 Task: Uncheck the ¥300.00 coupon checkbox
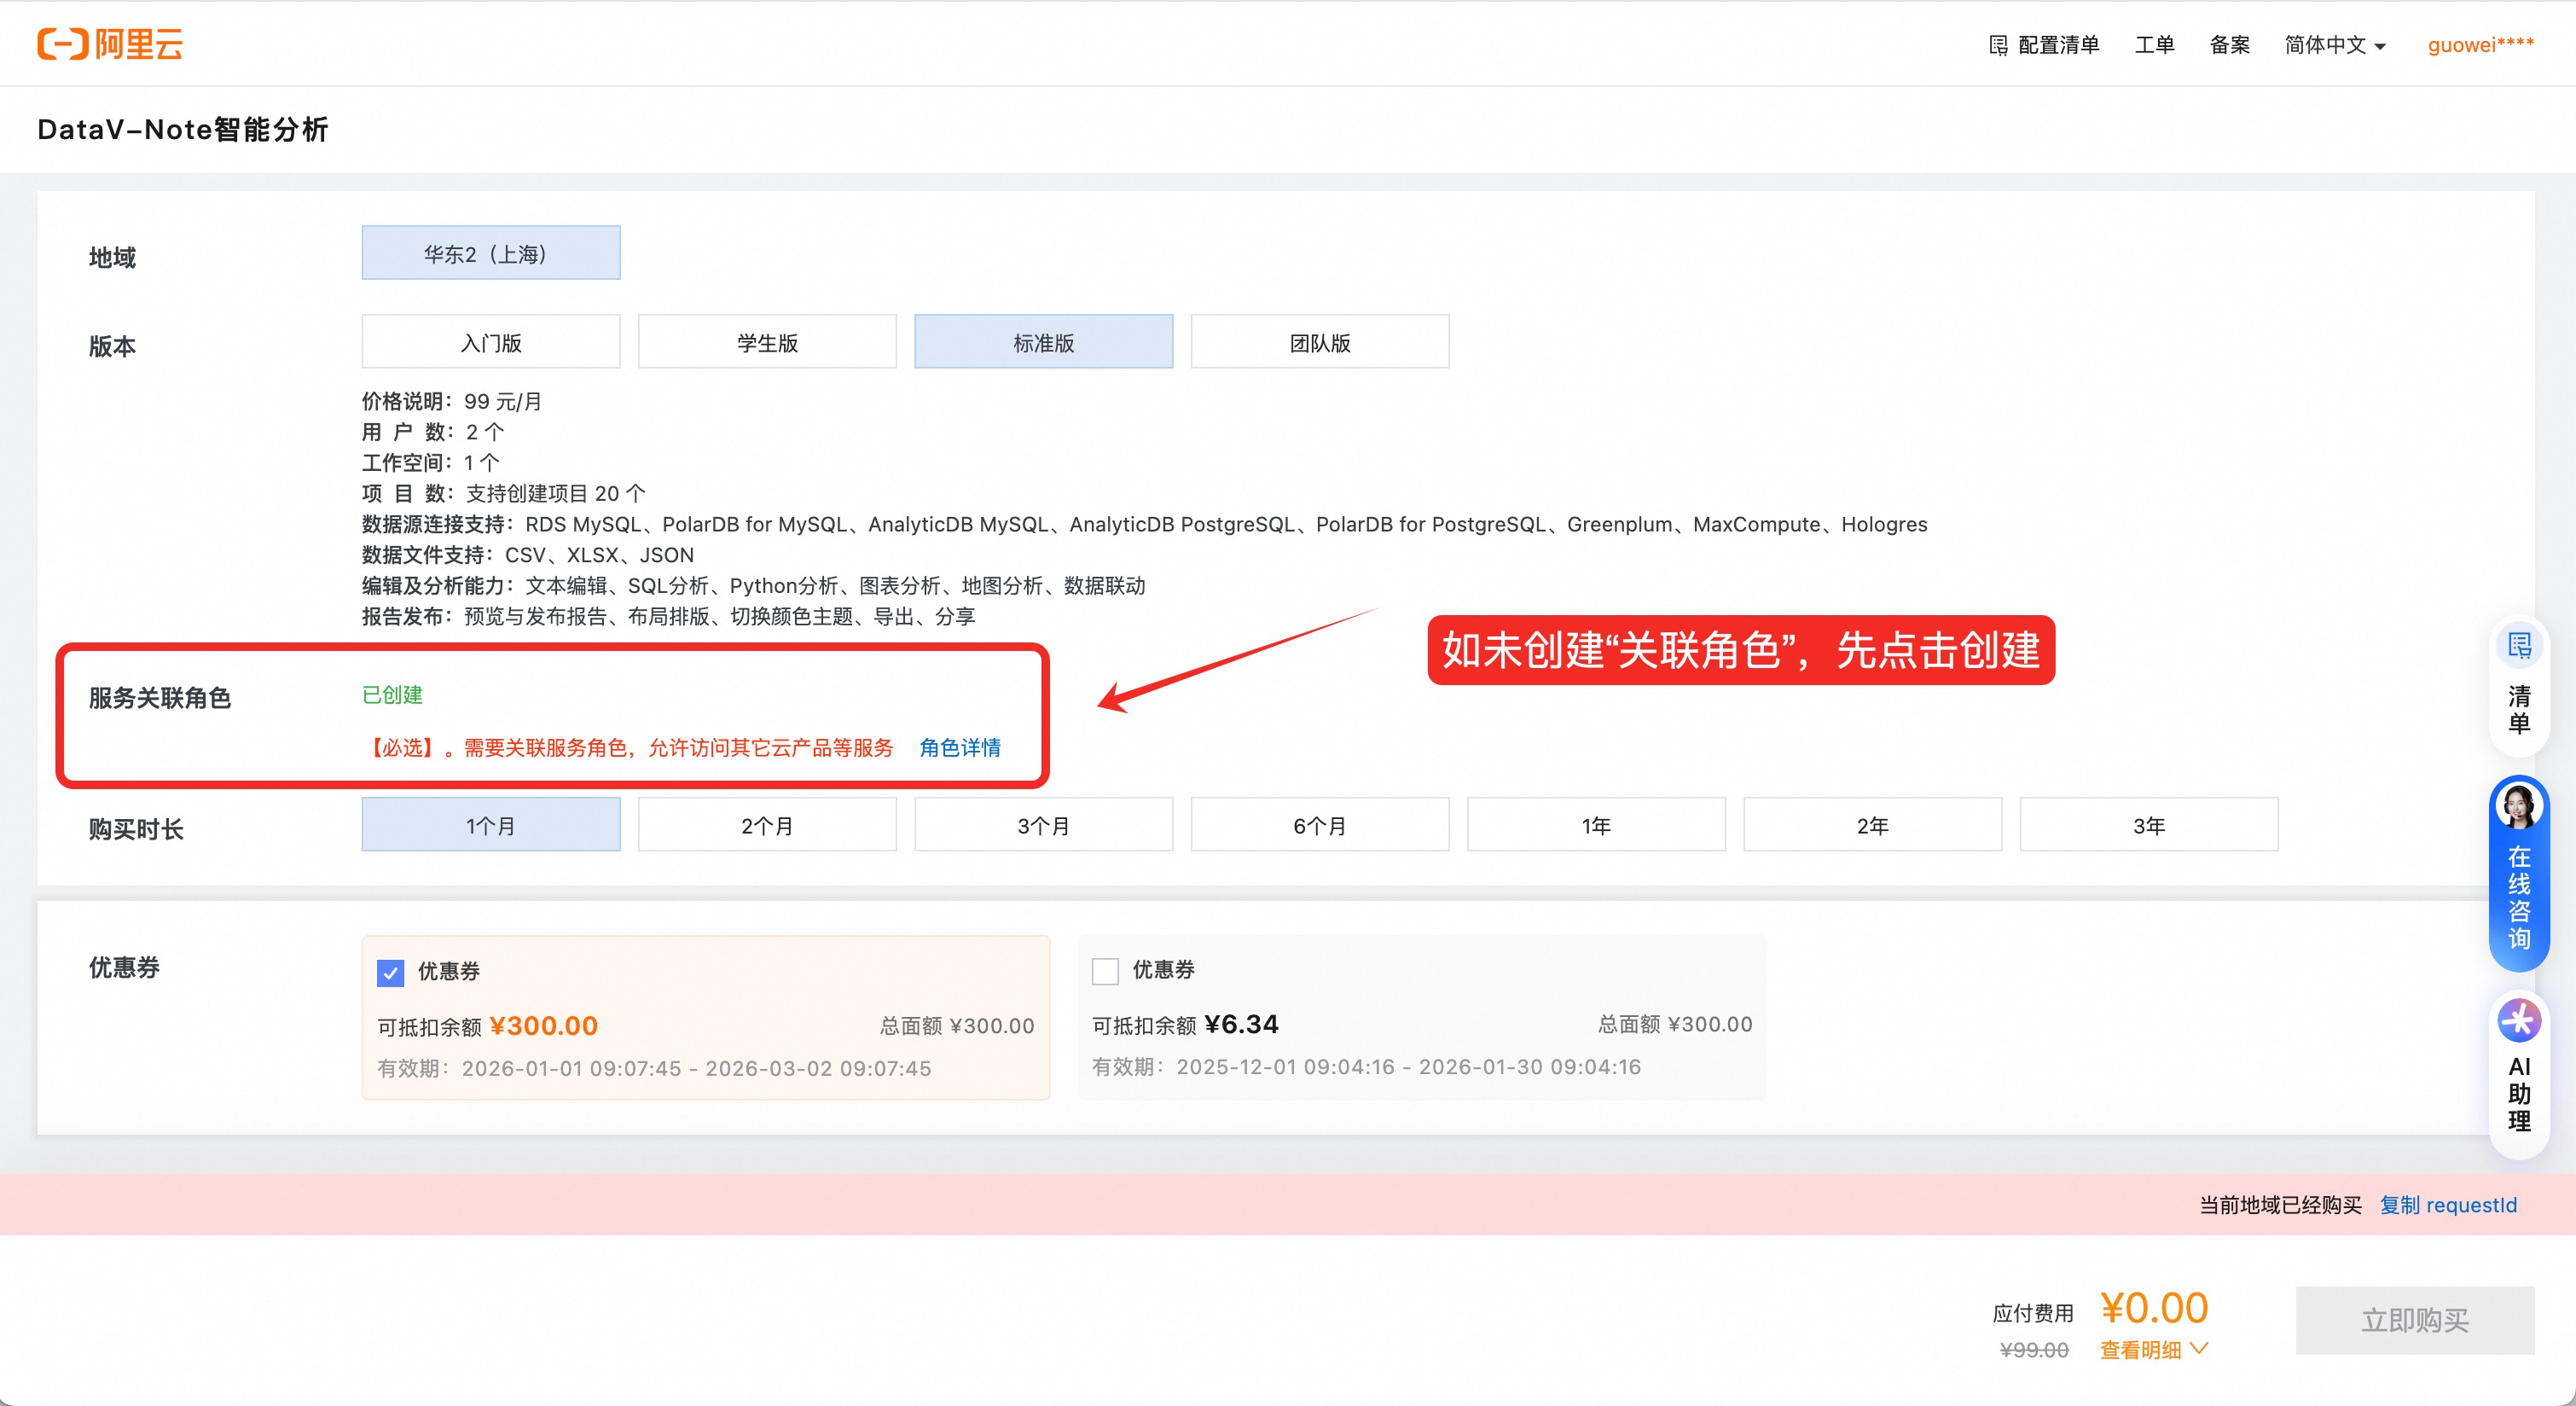point(391,972)
